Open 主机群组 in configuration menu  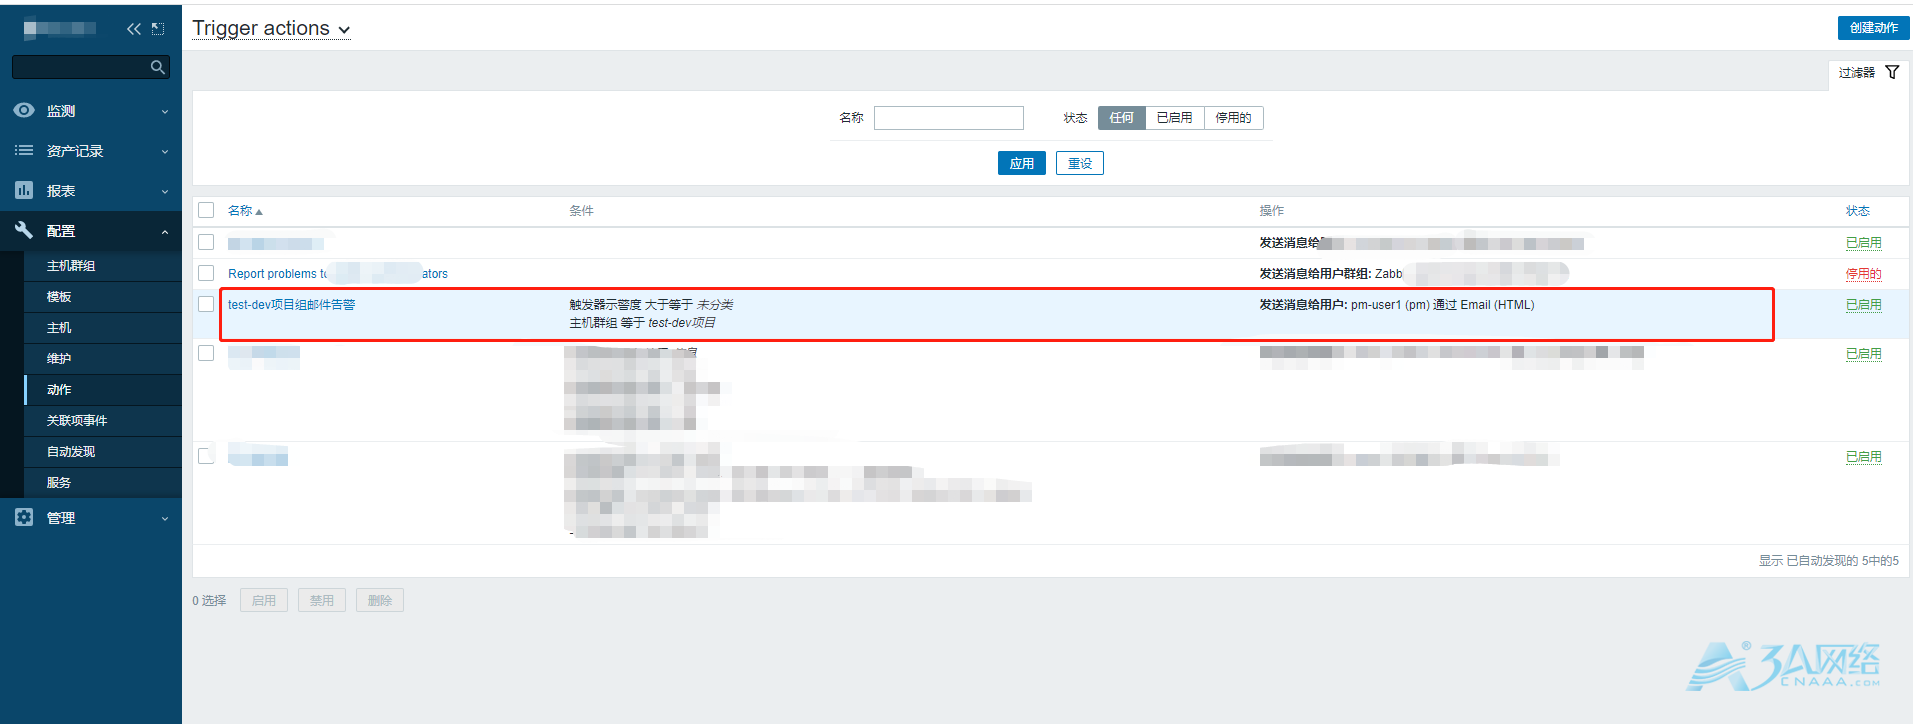pyautogui.click(x=71, y=266)
